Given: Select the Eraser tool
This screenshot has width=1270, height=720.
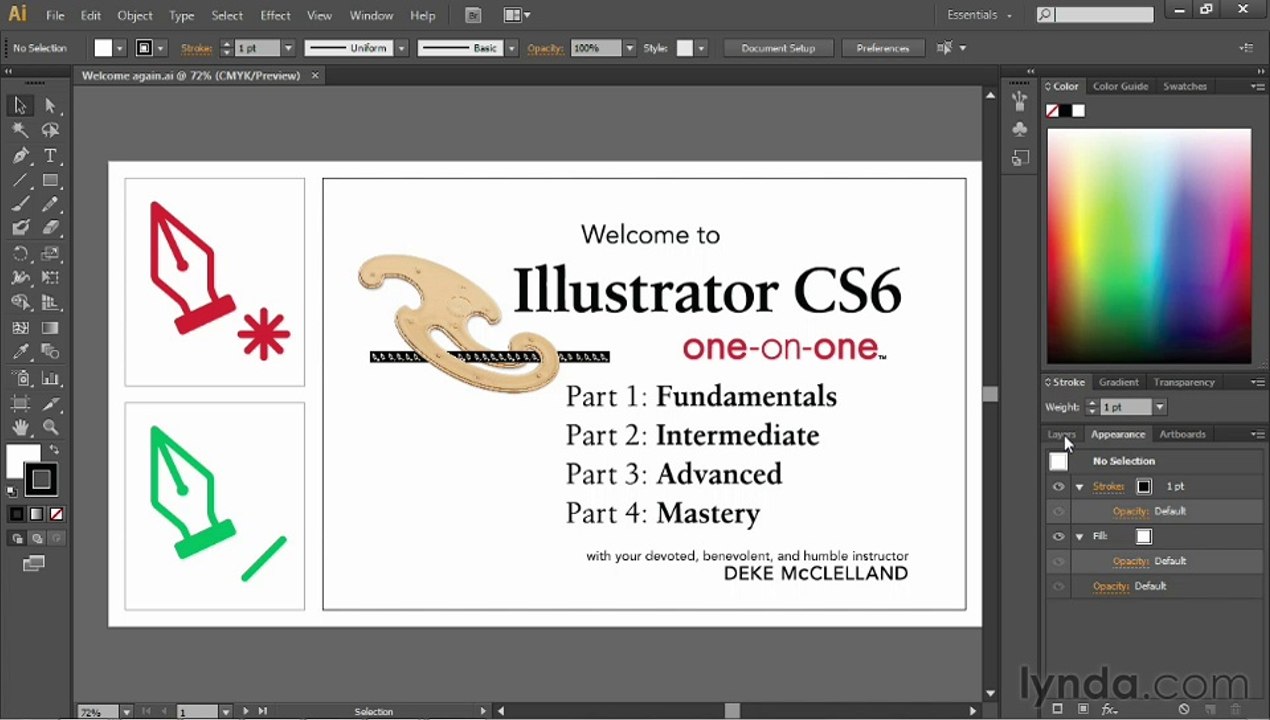Looking at the screenshot, I should tap(50, 228).
